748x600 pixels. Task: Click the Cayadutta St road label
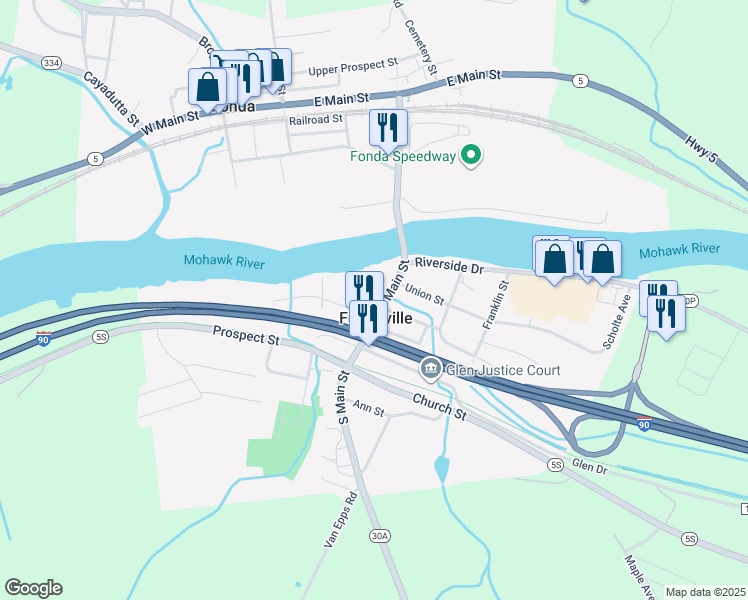coord(111,99)
